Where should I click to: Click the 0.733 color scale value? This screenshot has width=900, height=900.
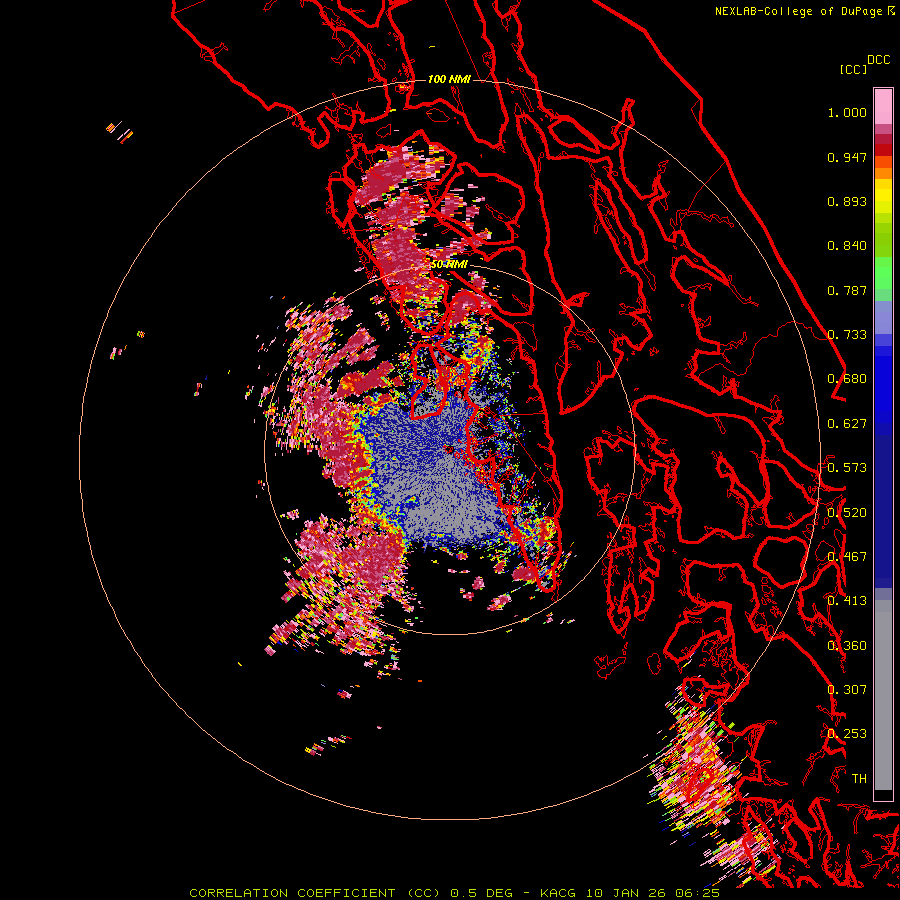point(847,335)
